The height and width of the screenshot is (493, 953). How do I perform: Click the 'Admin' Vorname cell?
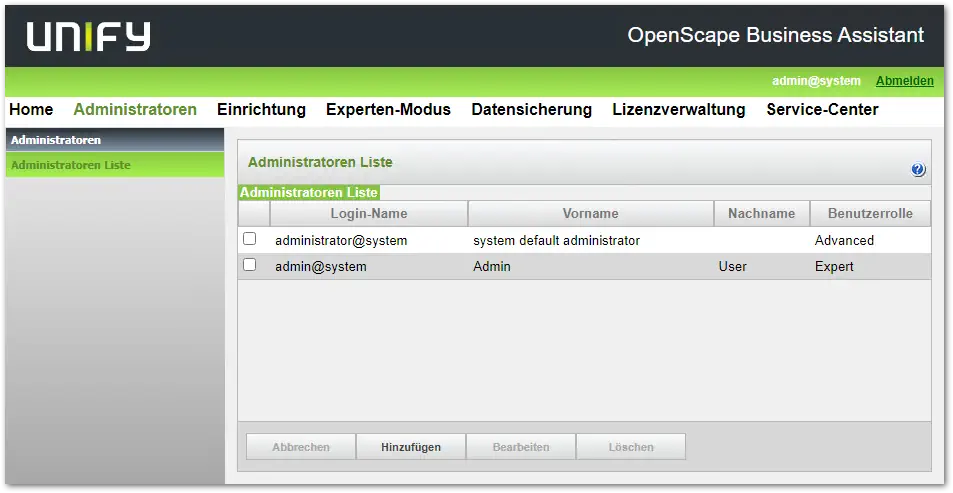coord(492,266)
